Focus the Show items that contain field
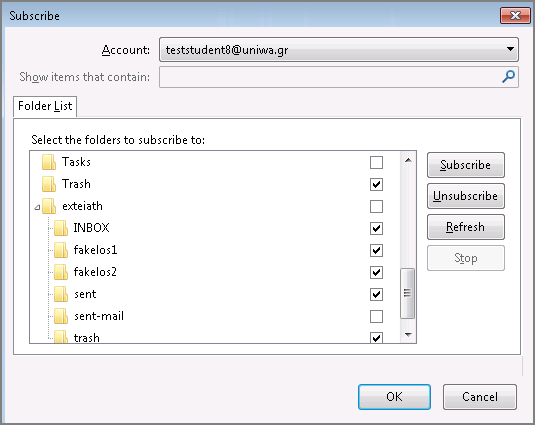The image size is (535, 425). point(339,77)
